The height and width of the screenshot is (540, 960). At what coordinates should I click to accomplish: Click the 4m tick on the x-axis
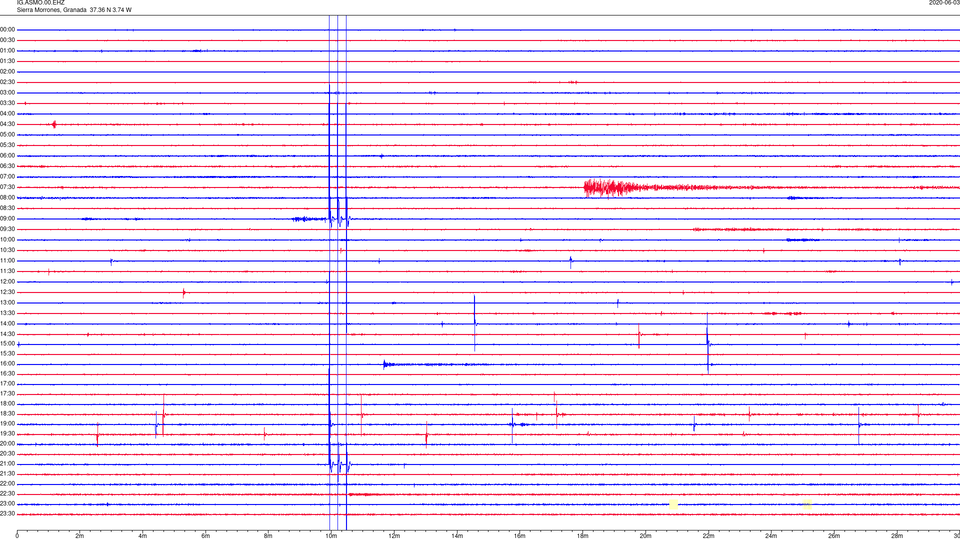tap(143, 536)
